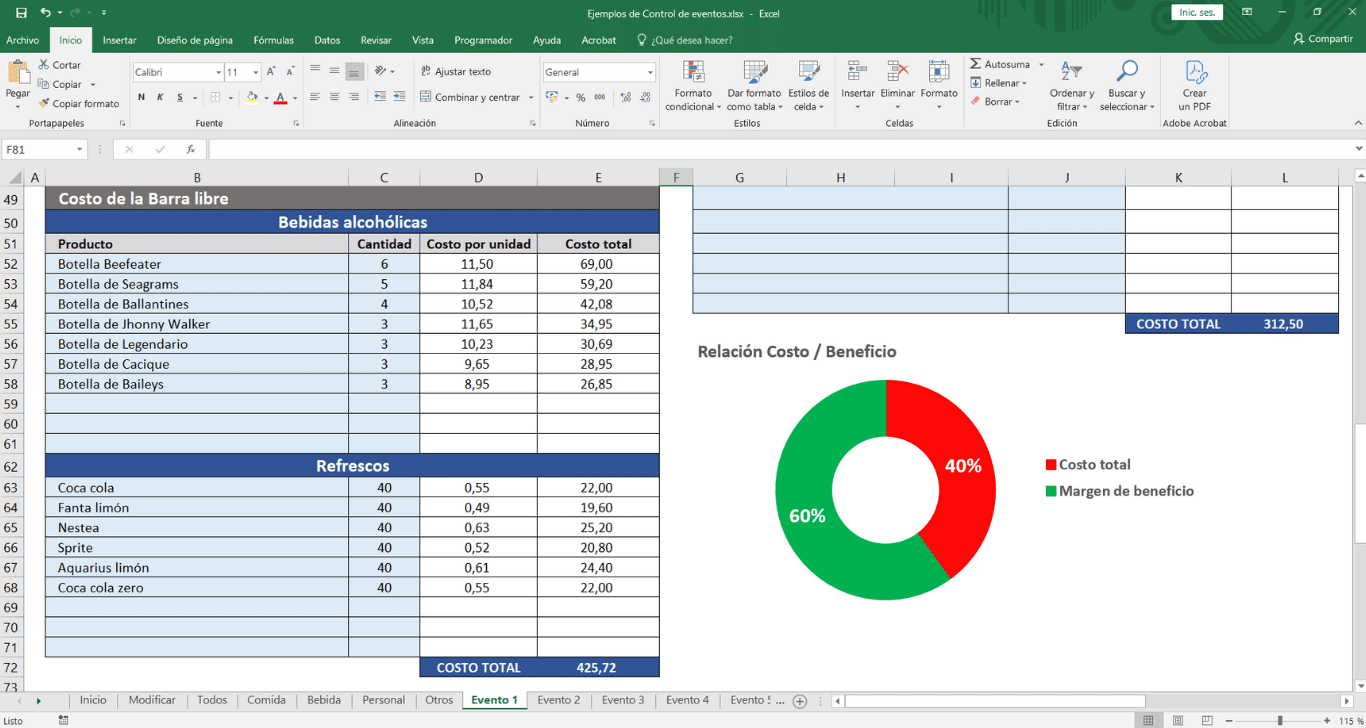Toggle Ajustar texto wrap option

click(456, 72)
